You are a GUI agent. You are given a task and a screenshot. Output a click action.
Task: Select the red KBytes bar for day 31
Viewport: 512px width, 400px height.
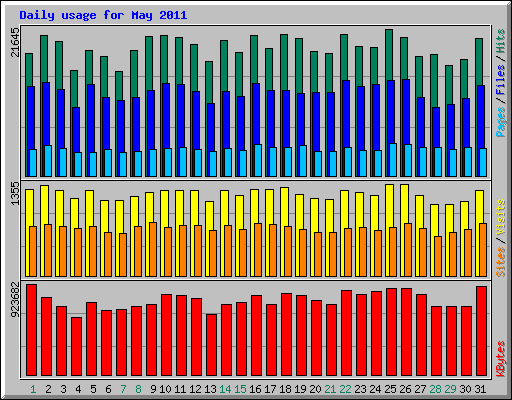pyautogui.click(x=482, y=331)
